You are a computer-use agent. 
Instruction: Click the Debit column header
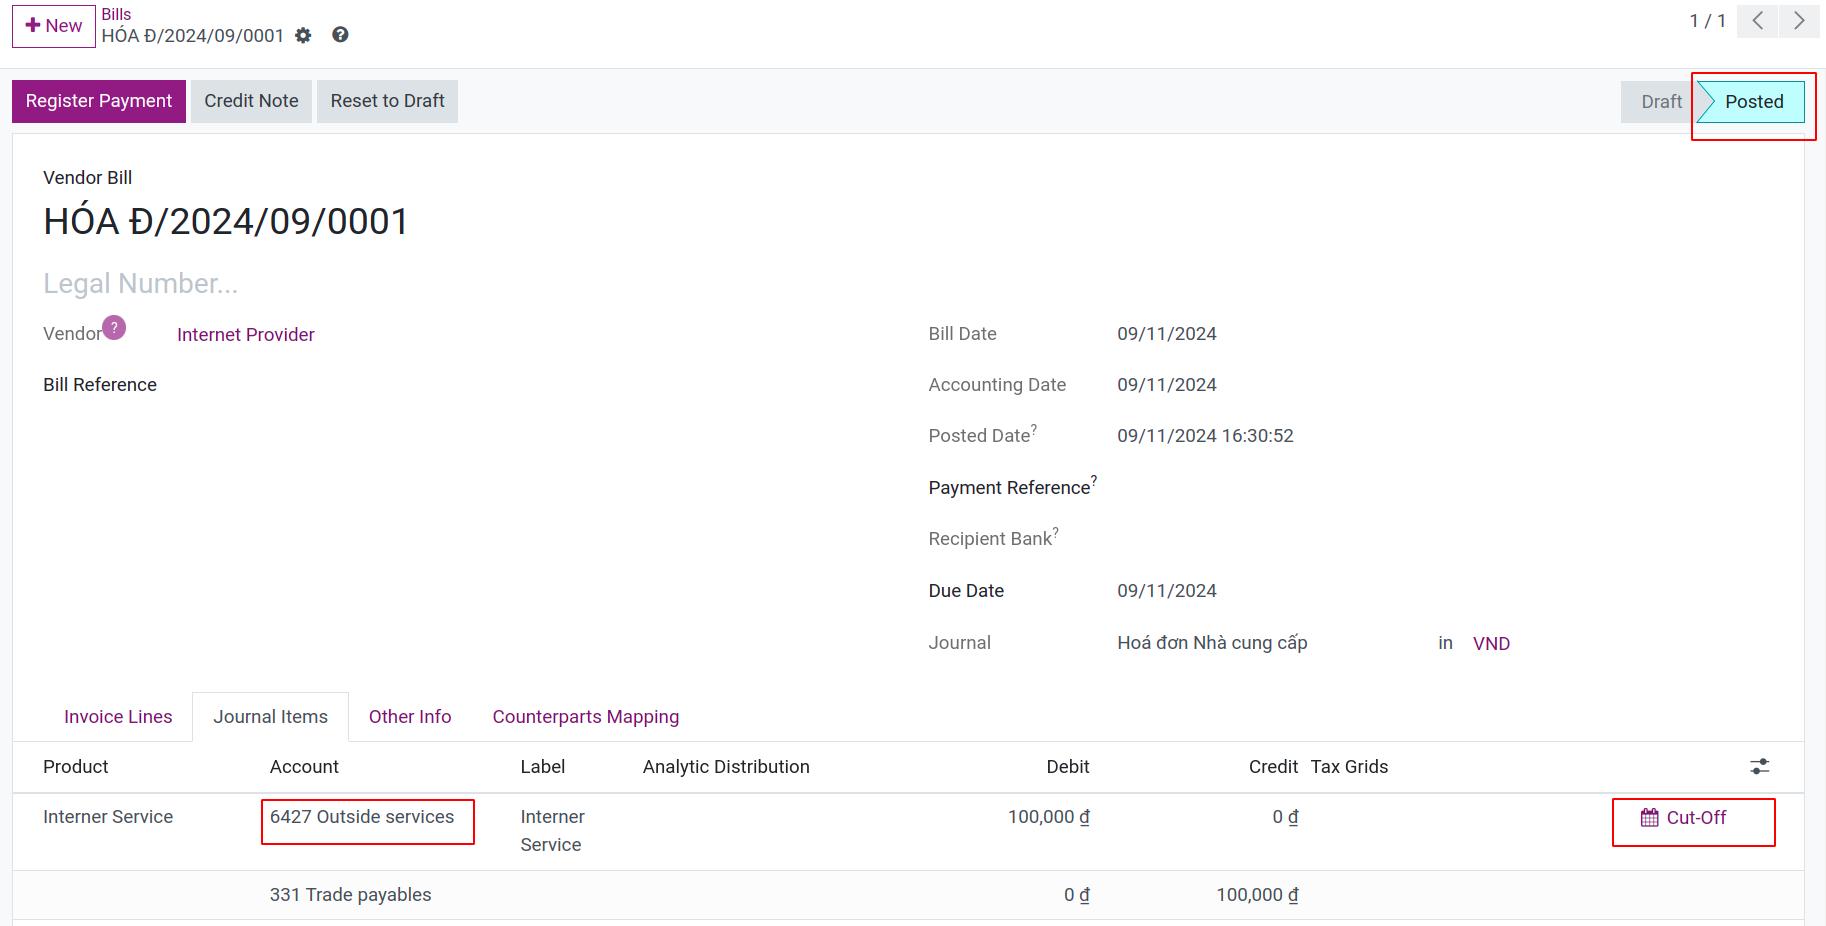pyautogui.click(x=1067, y=767)
